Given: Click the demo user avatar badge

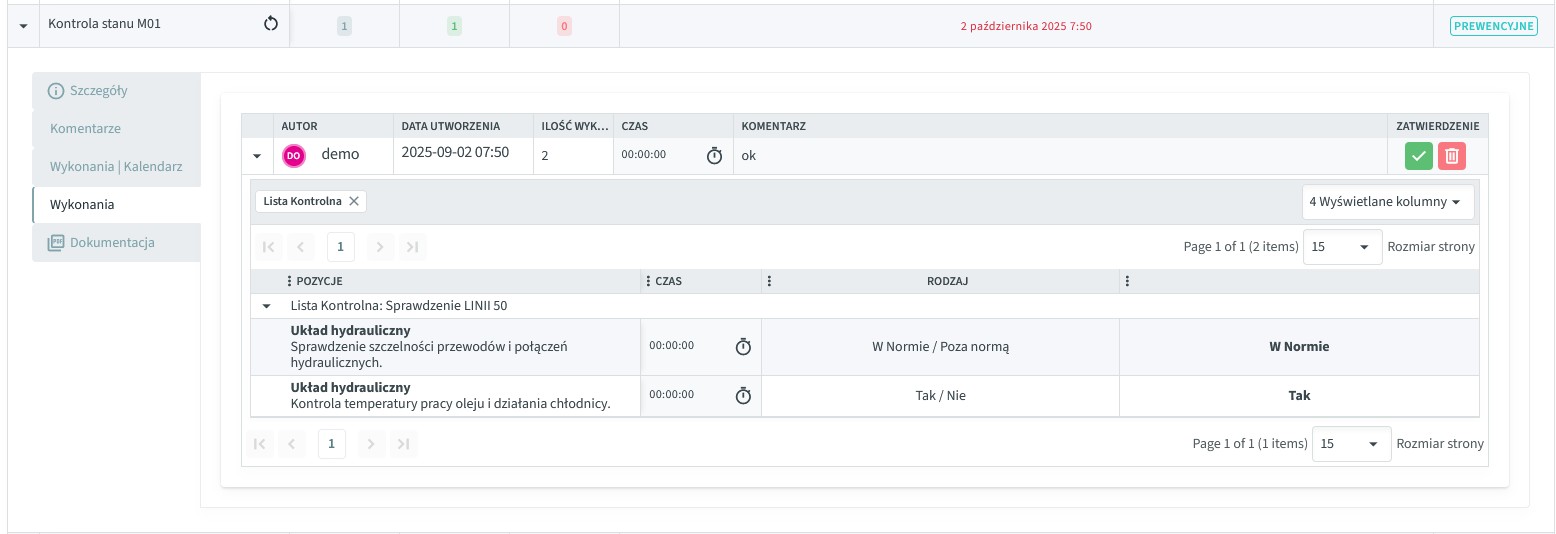Looking at the screenshot, I should point(294,155).
